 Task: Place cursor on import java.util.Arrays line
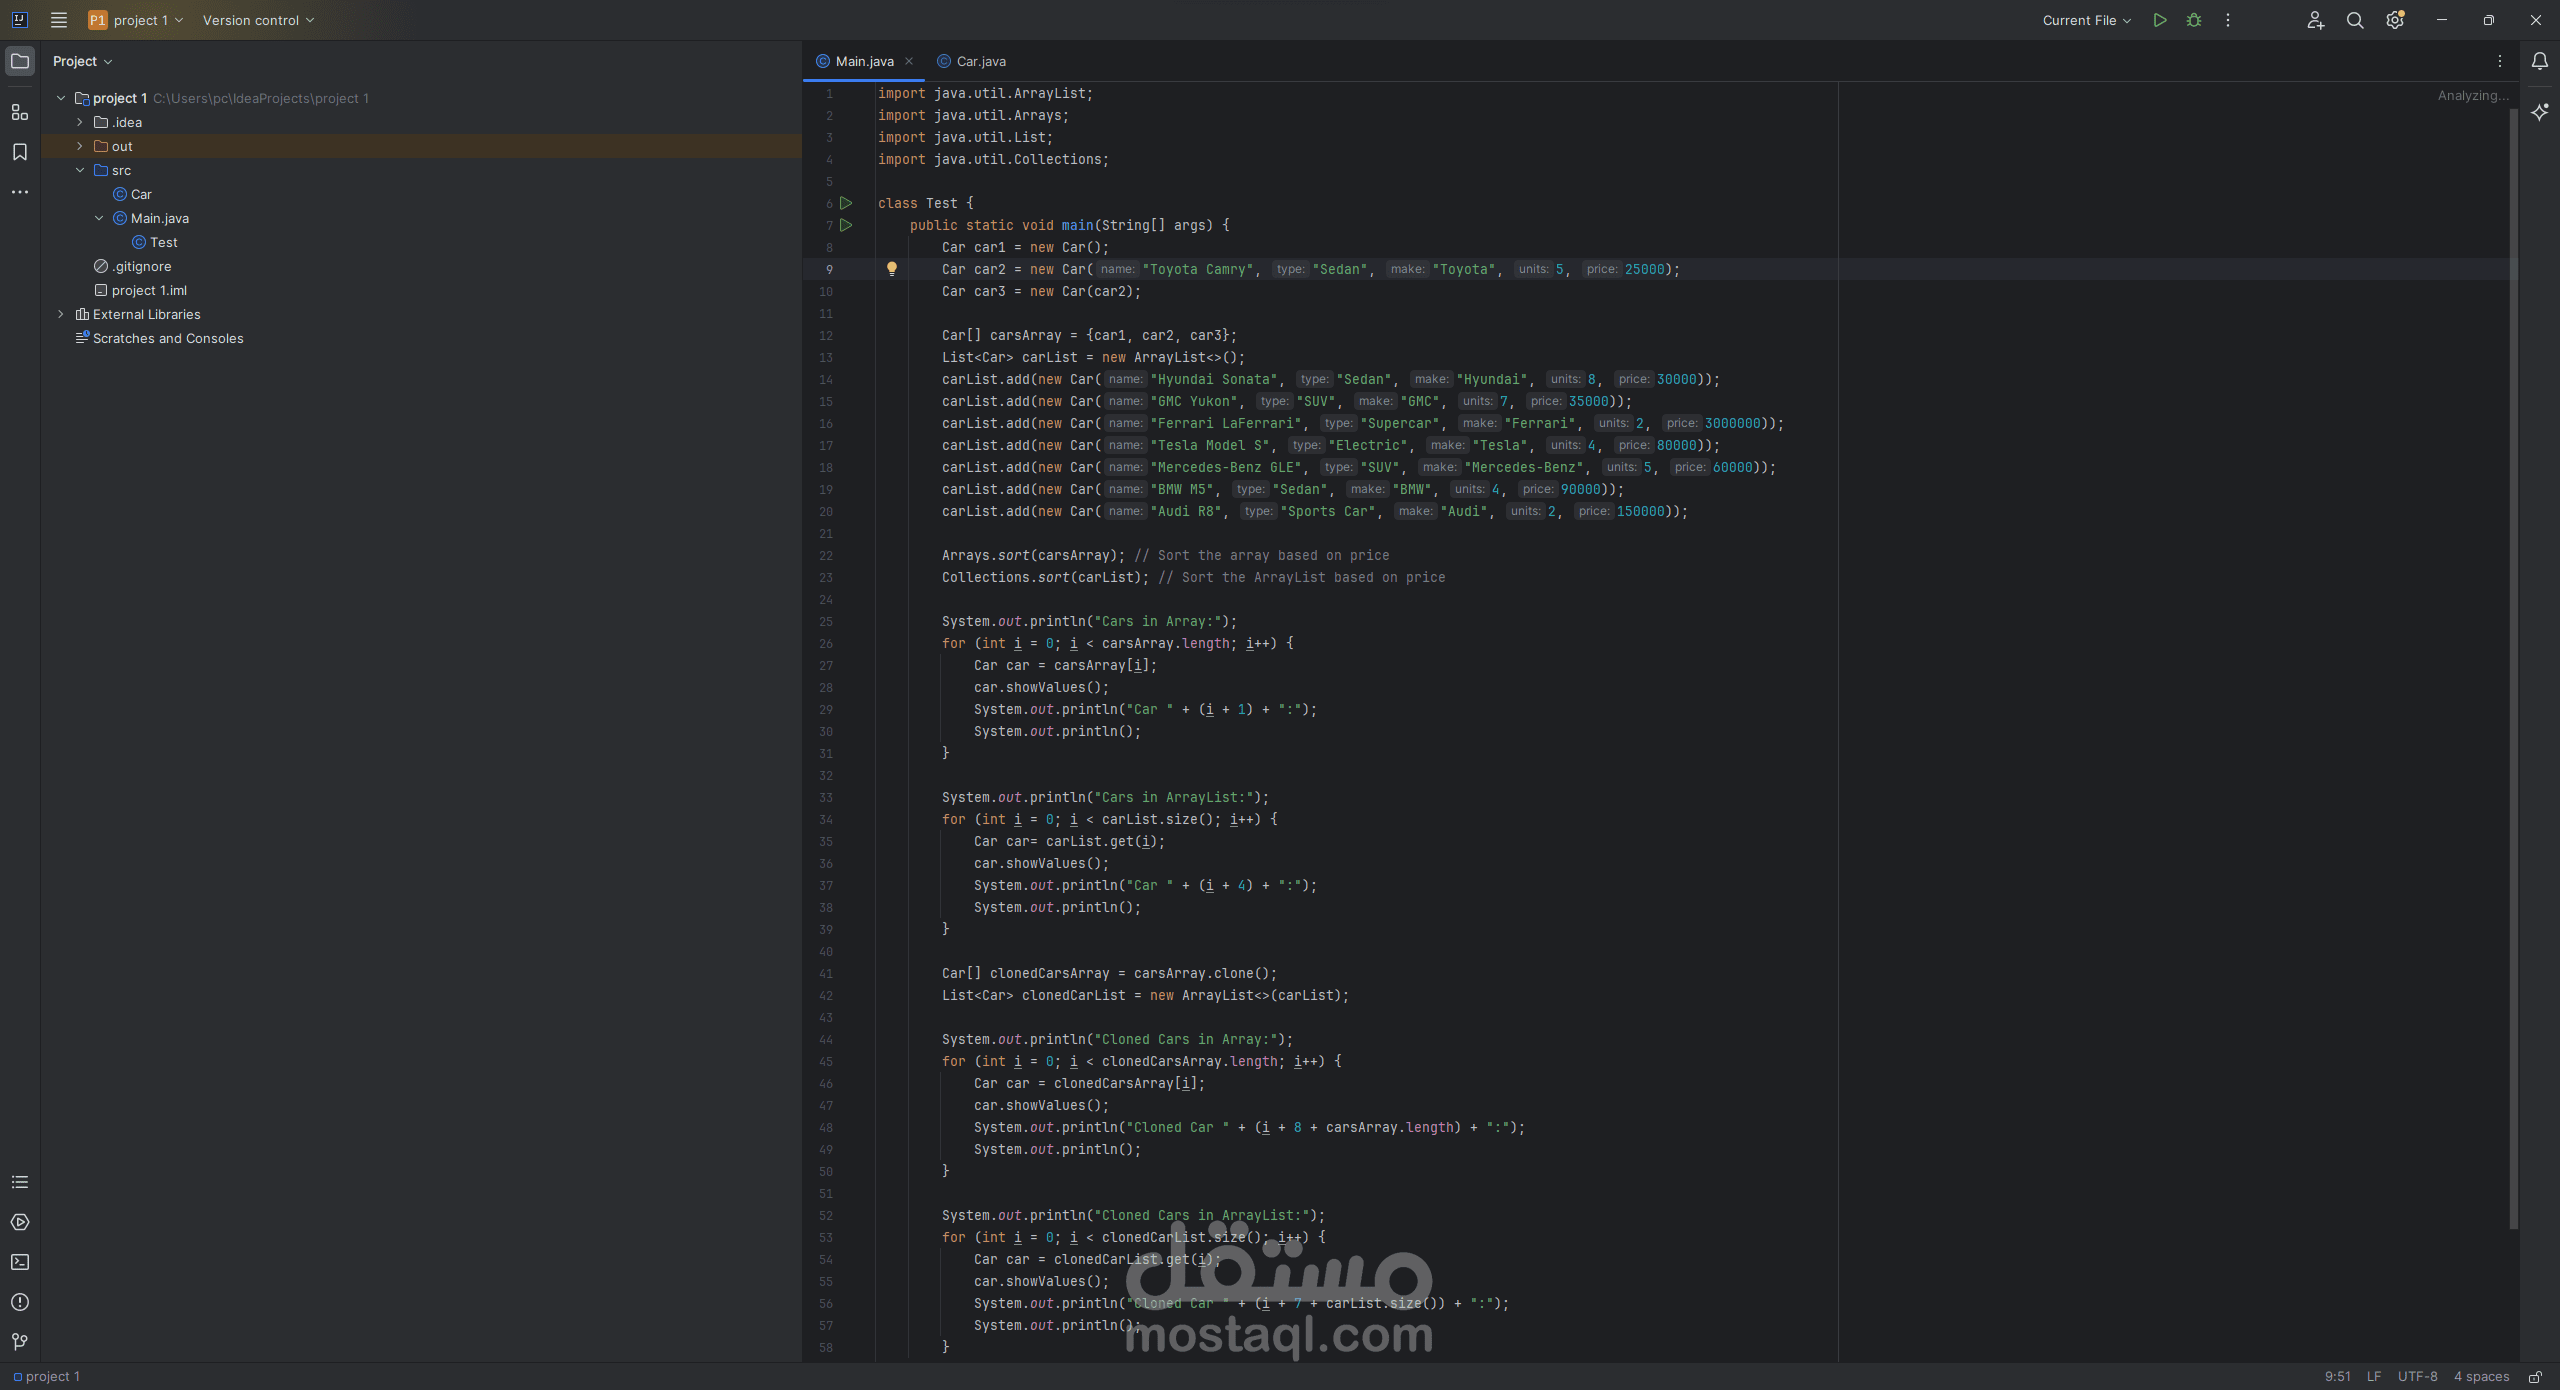click(x=973, y=115)
